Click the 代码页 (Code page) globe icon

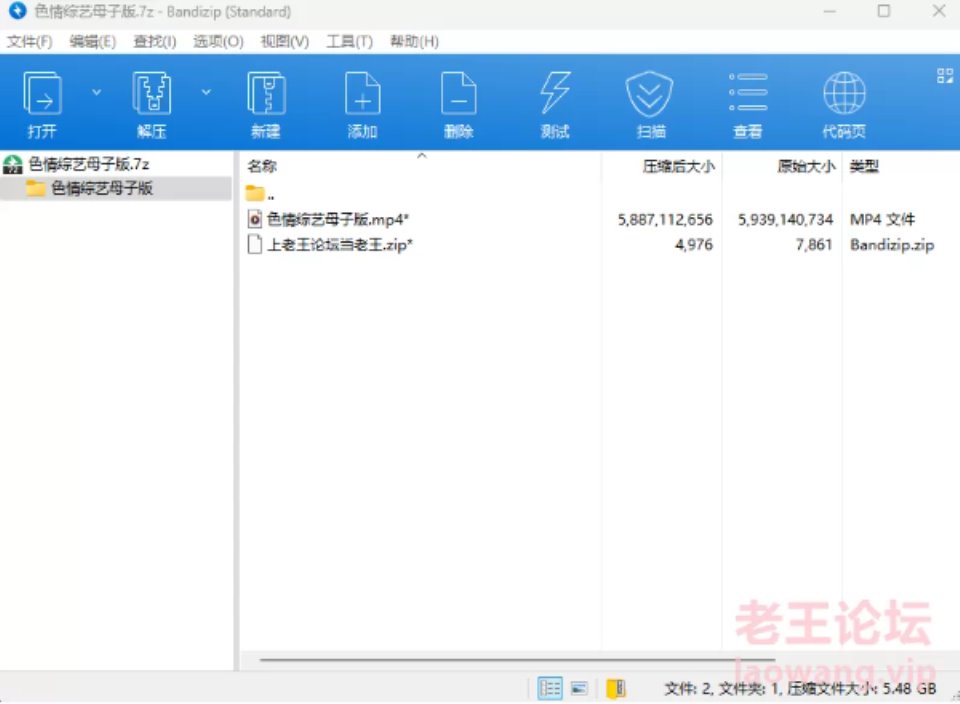click(844, 93)
